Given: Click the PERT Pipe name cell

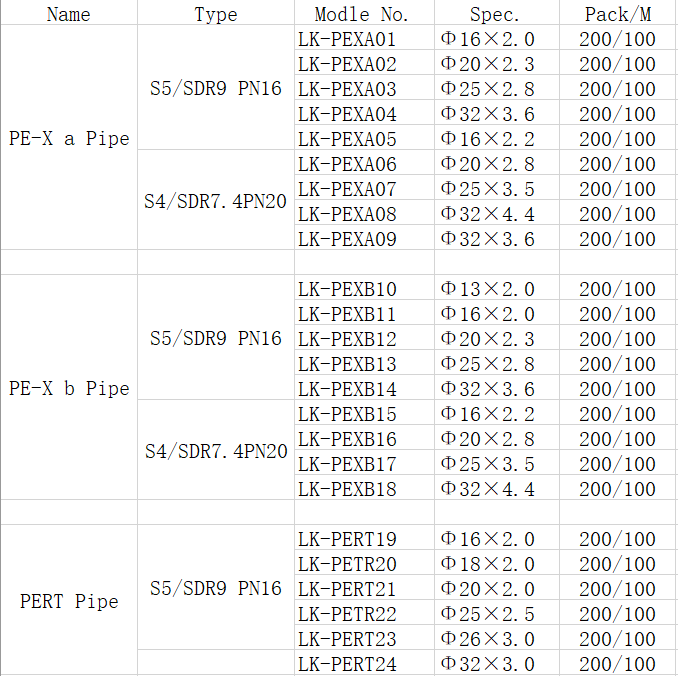Looking at the screenshot, I should pos(69,600).
